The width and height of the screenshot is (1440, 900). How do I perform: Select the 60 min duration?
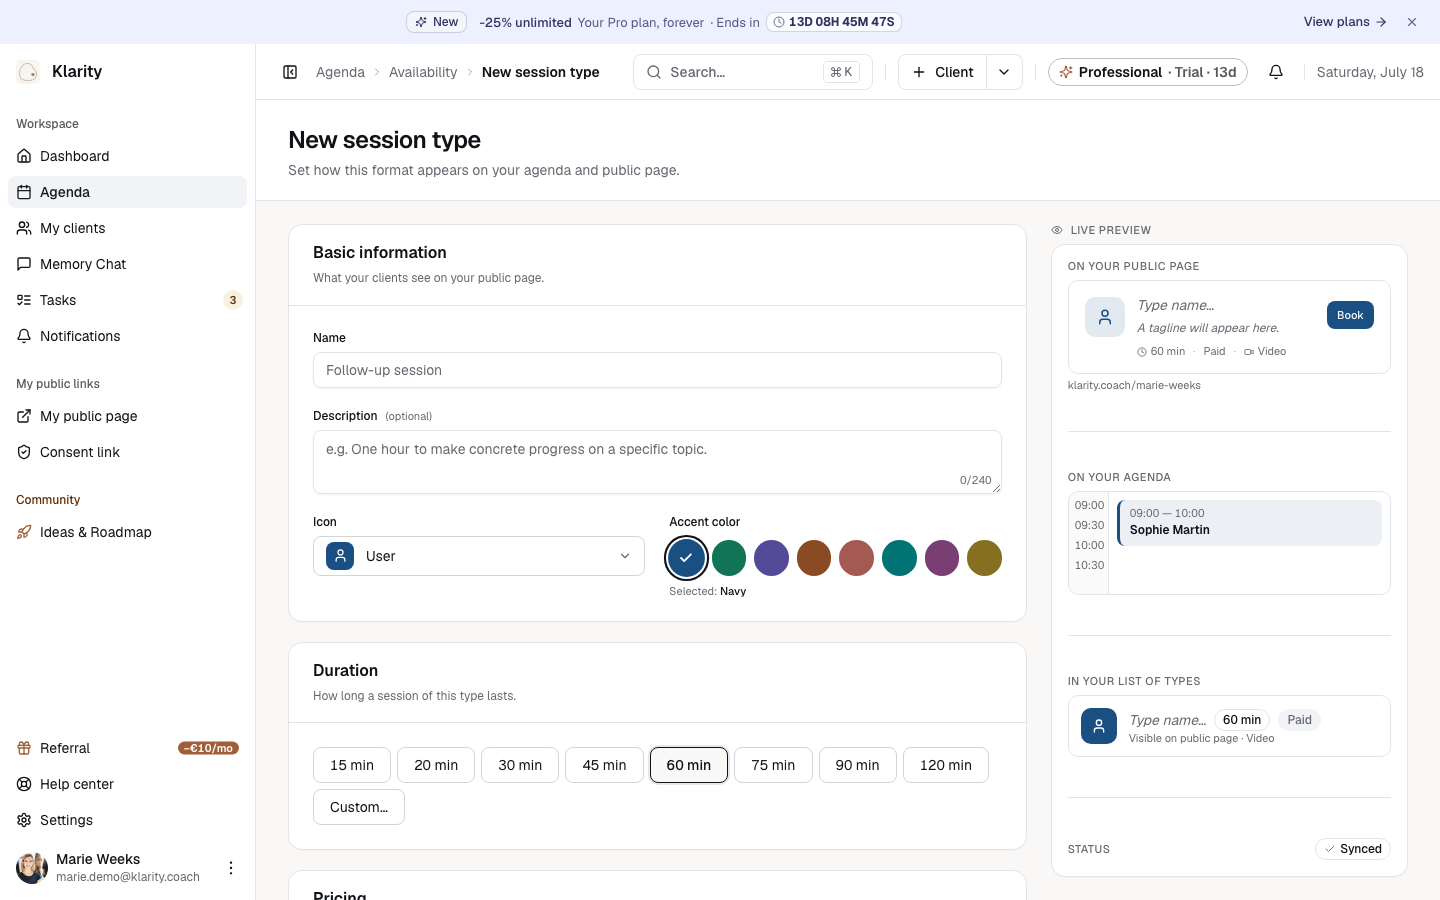(689, 765)
